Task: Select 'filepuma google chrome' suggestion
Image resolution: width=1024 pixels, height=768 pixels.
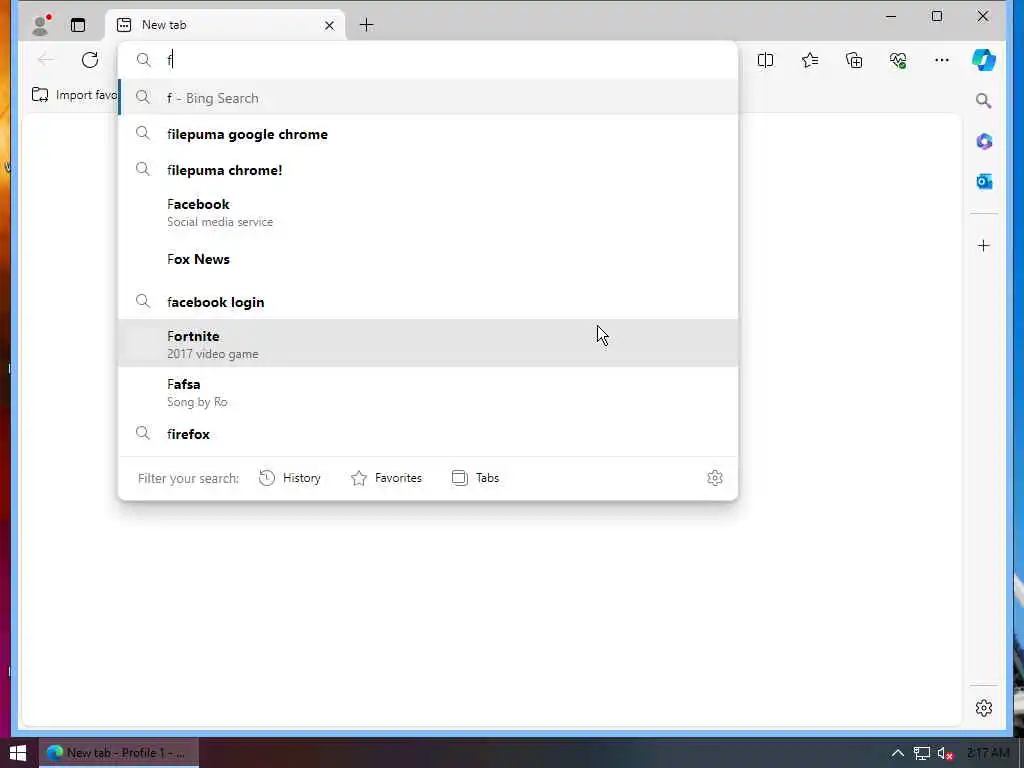Action: click(428, 134)
